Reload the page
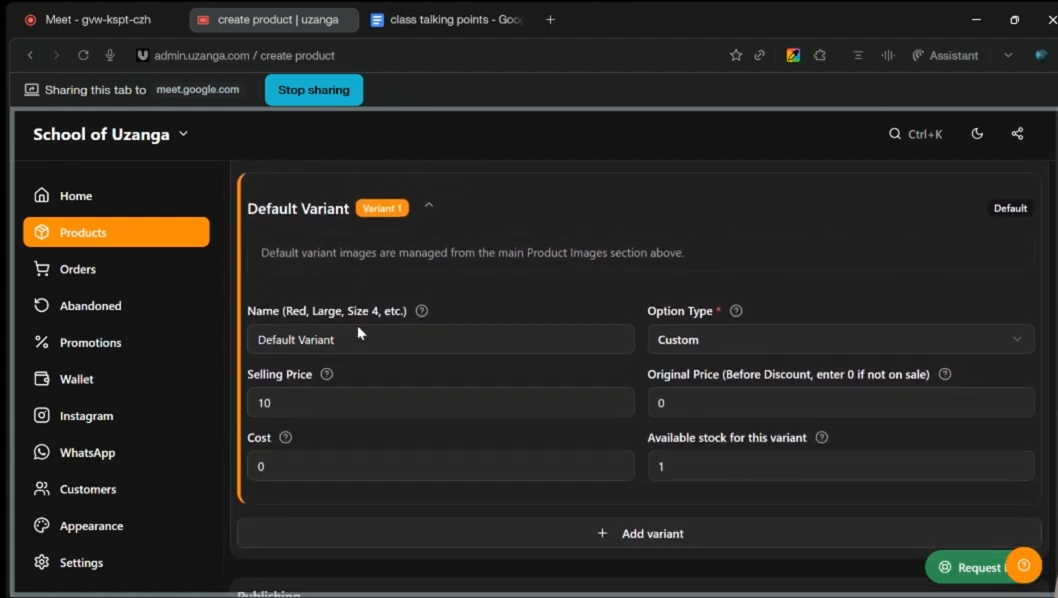The height and width of the screenshot is (598, 1058). (x=83, y=55)
